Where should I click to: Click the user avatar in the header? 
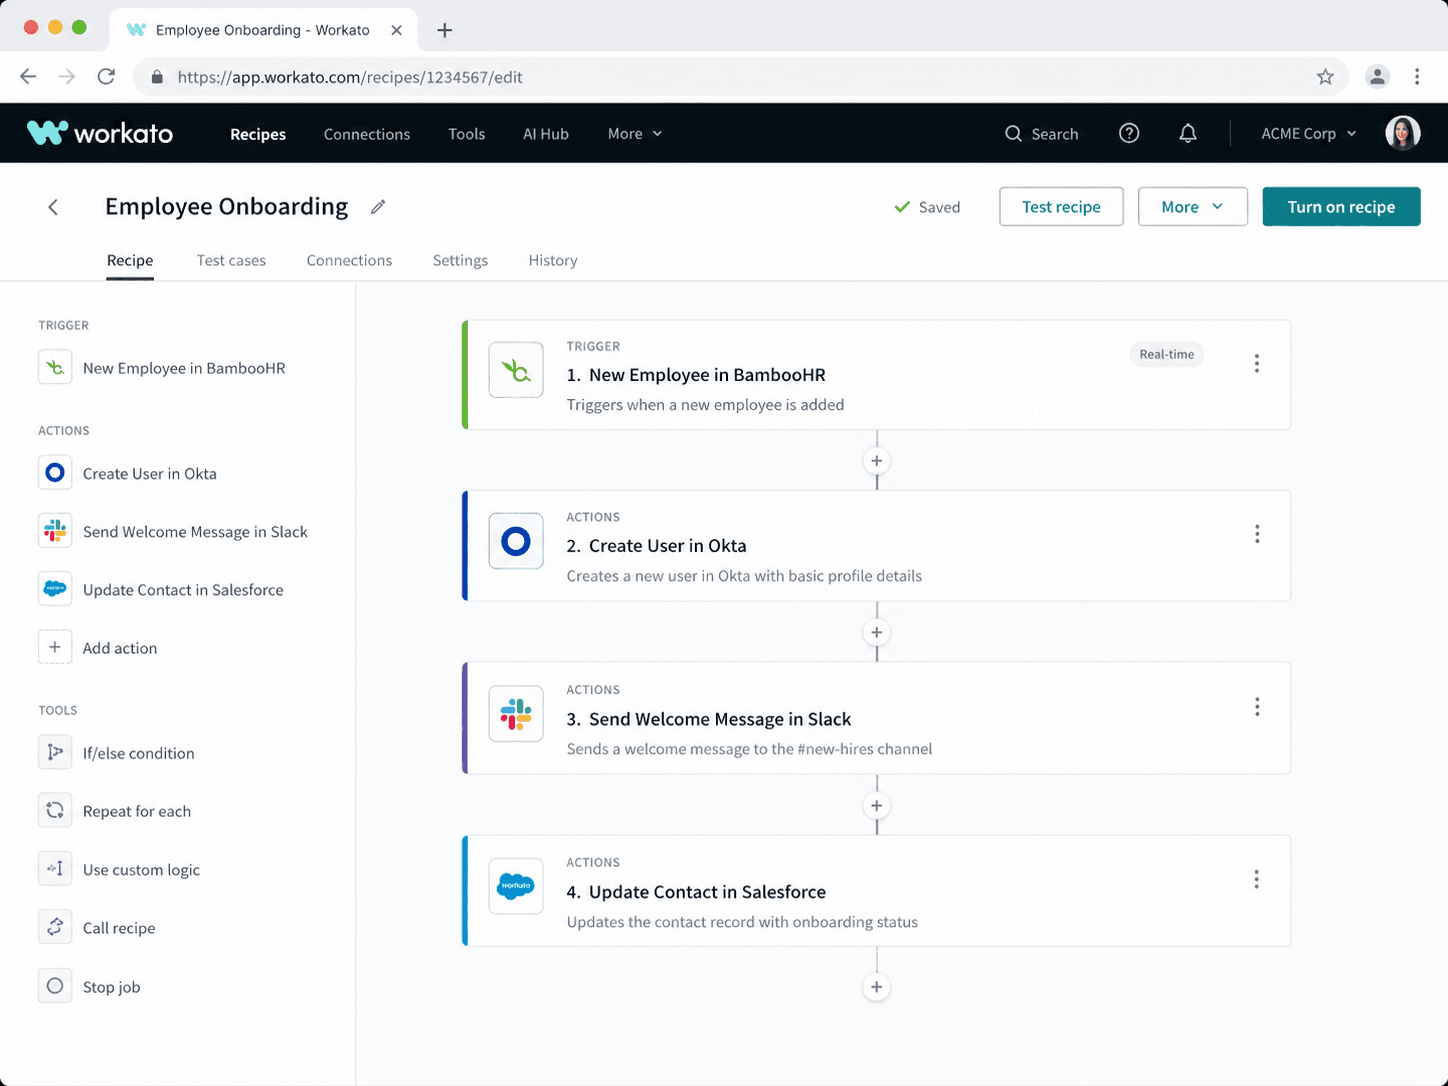[x=1403, y=133]
